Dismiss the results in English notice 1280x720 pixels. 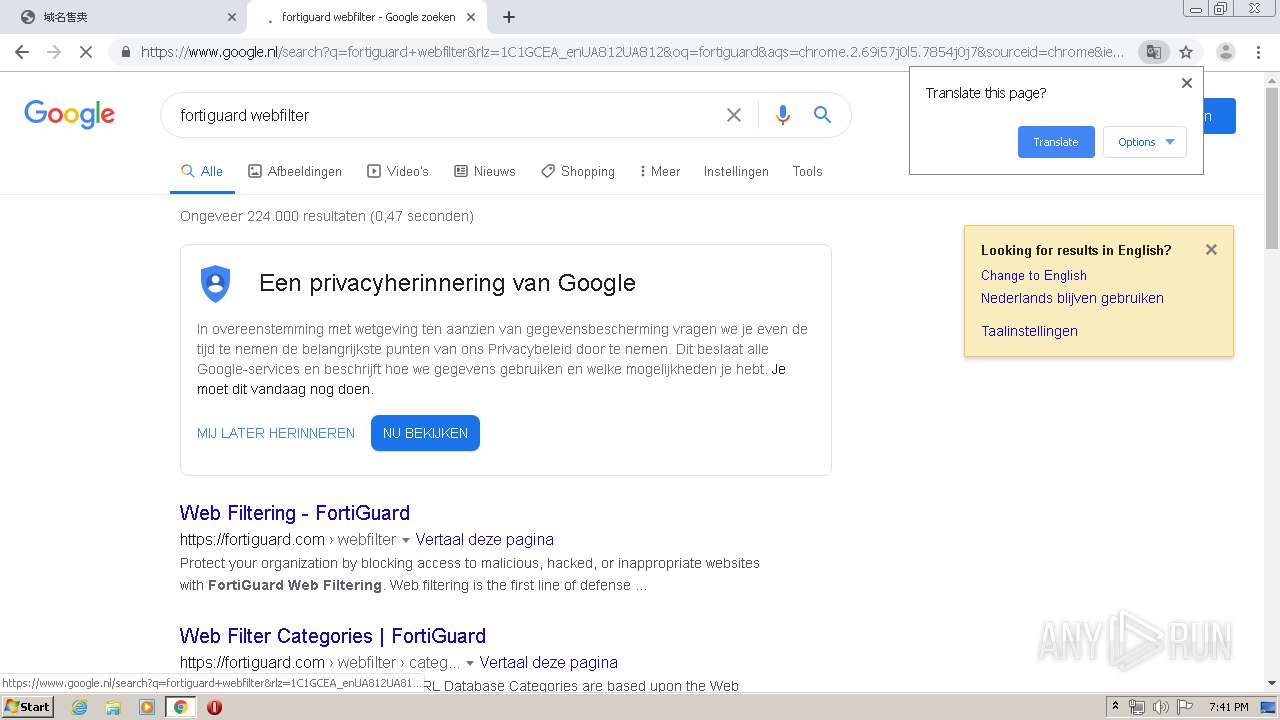tap(1211, 250)
